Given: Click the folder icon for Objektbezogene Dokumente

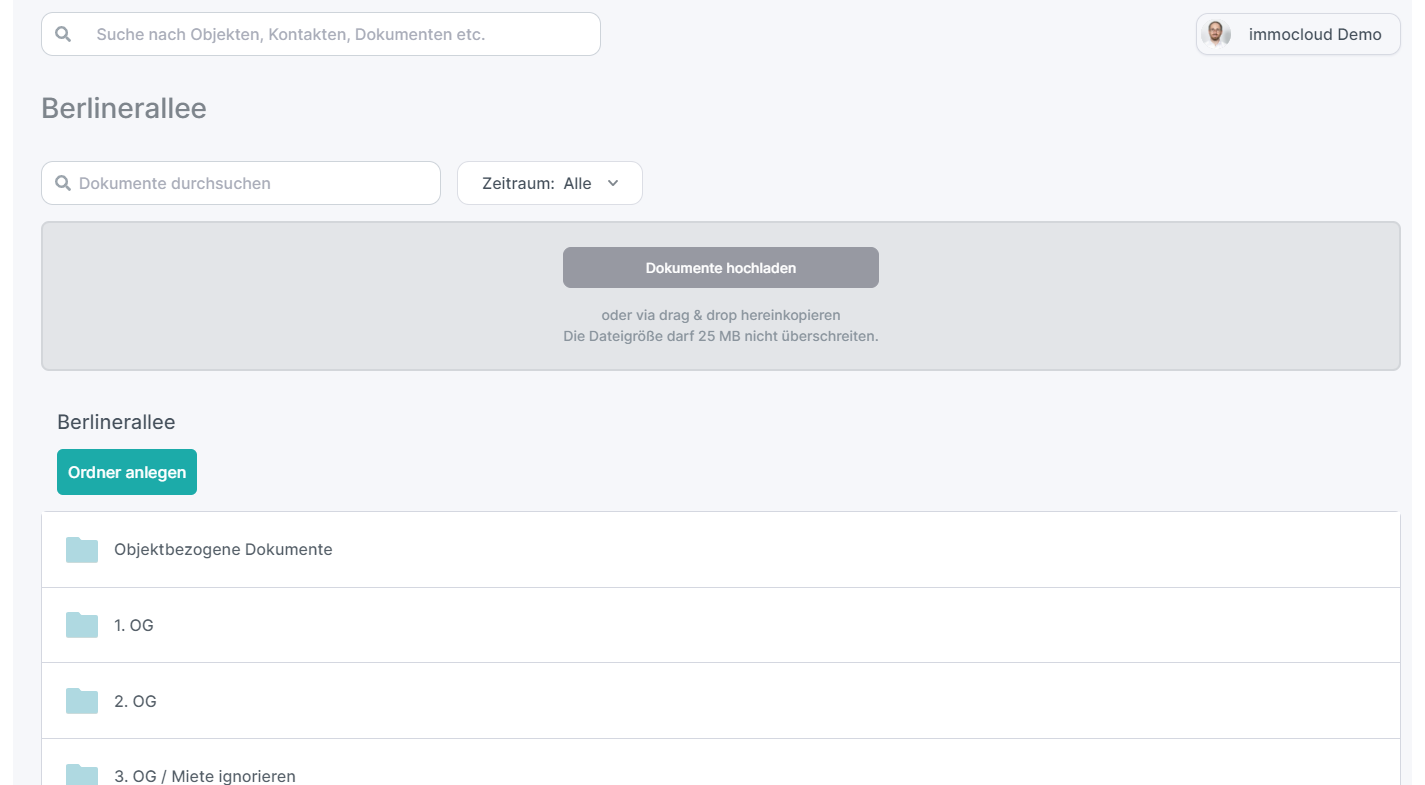Looking at the screenshot, I should click(82, 550).
